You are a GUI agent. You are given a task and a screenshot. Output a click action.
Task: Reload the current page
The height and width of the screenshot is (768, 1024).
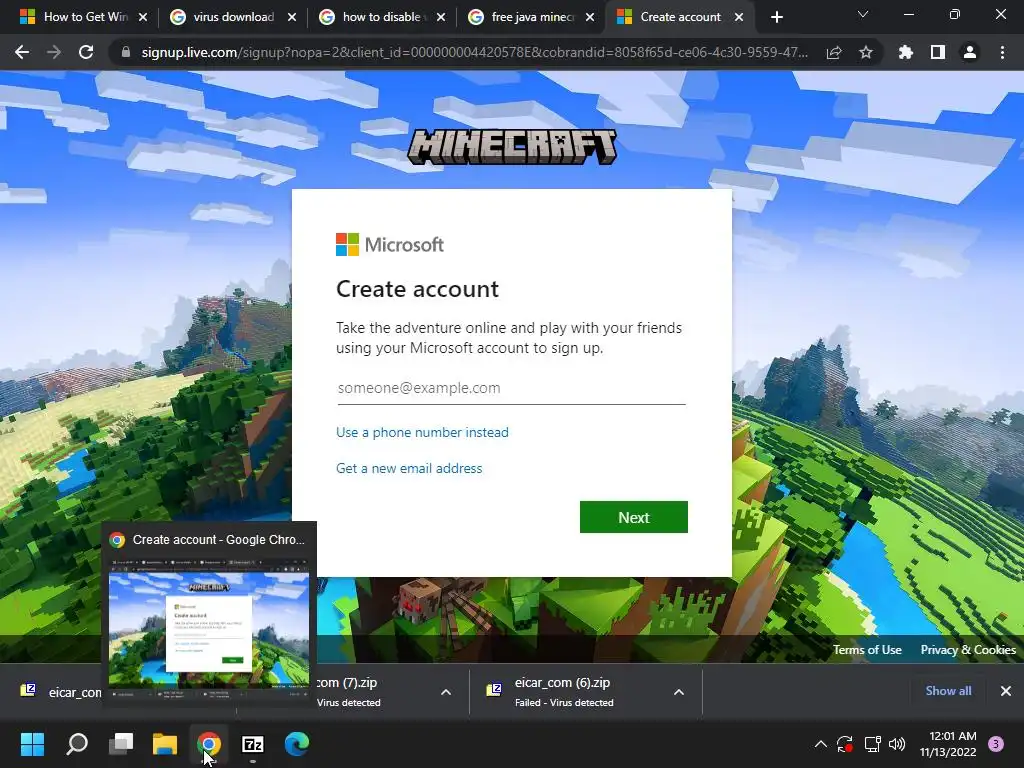[x=86, y=52]
